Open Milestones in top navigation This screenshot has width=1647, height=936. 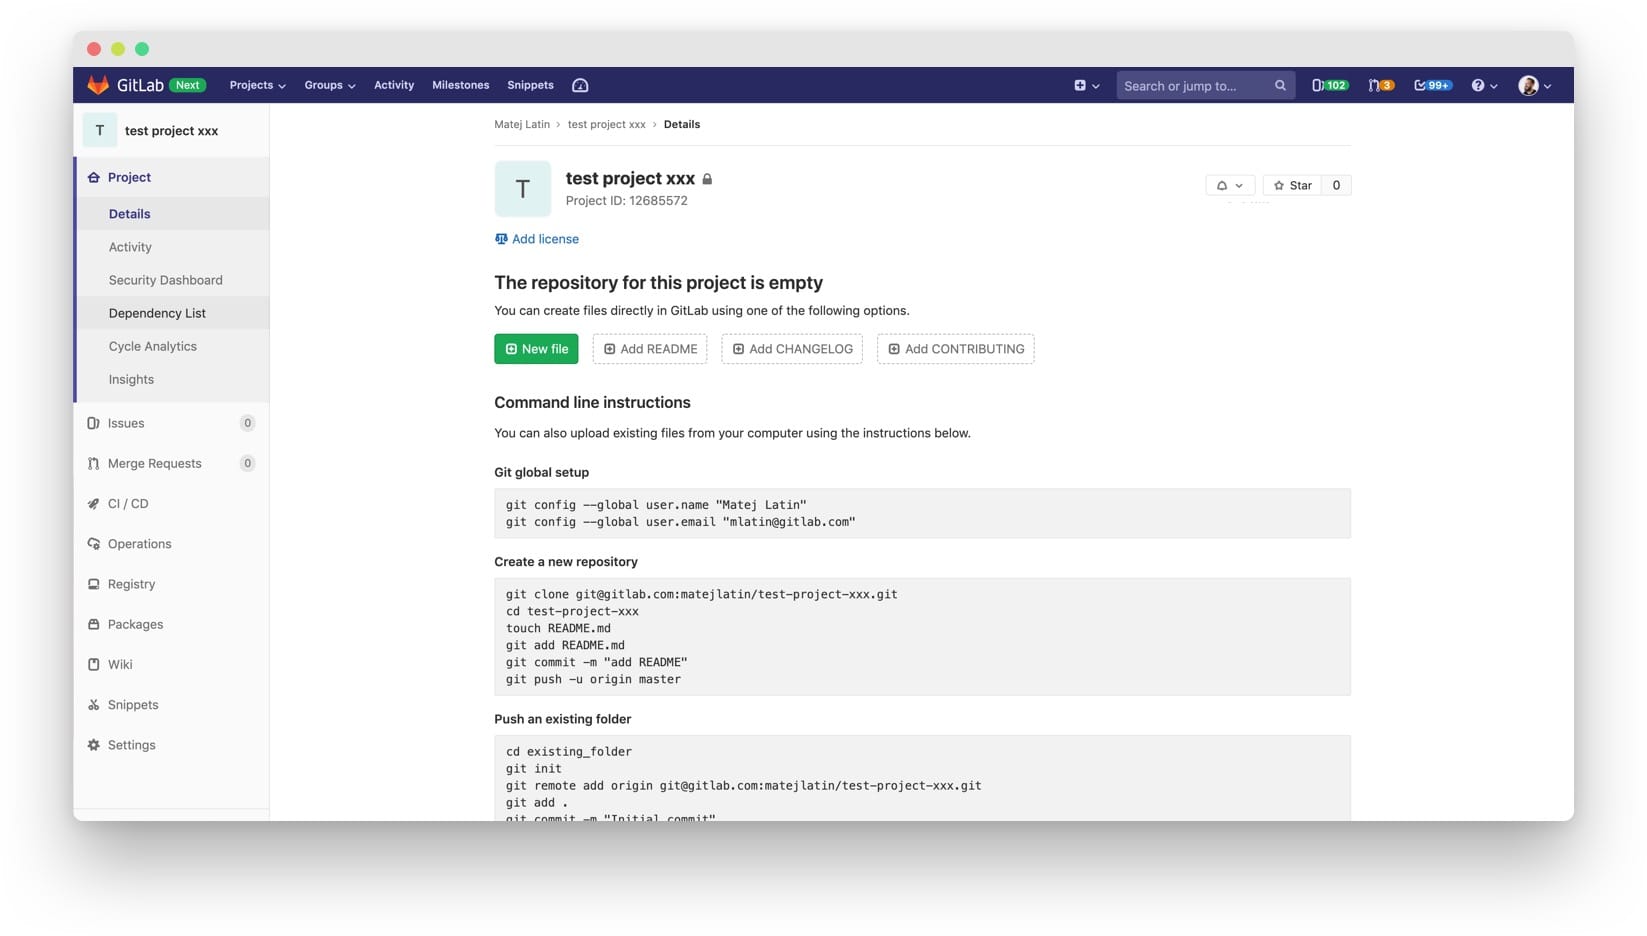click(x=461, y=85)
